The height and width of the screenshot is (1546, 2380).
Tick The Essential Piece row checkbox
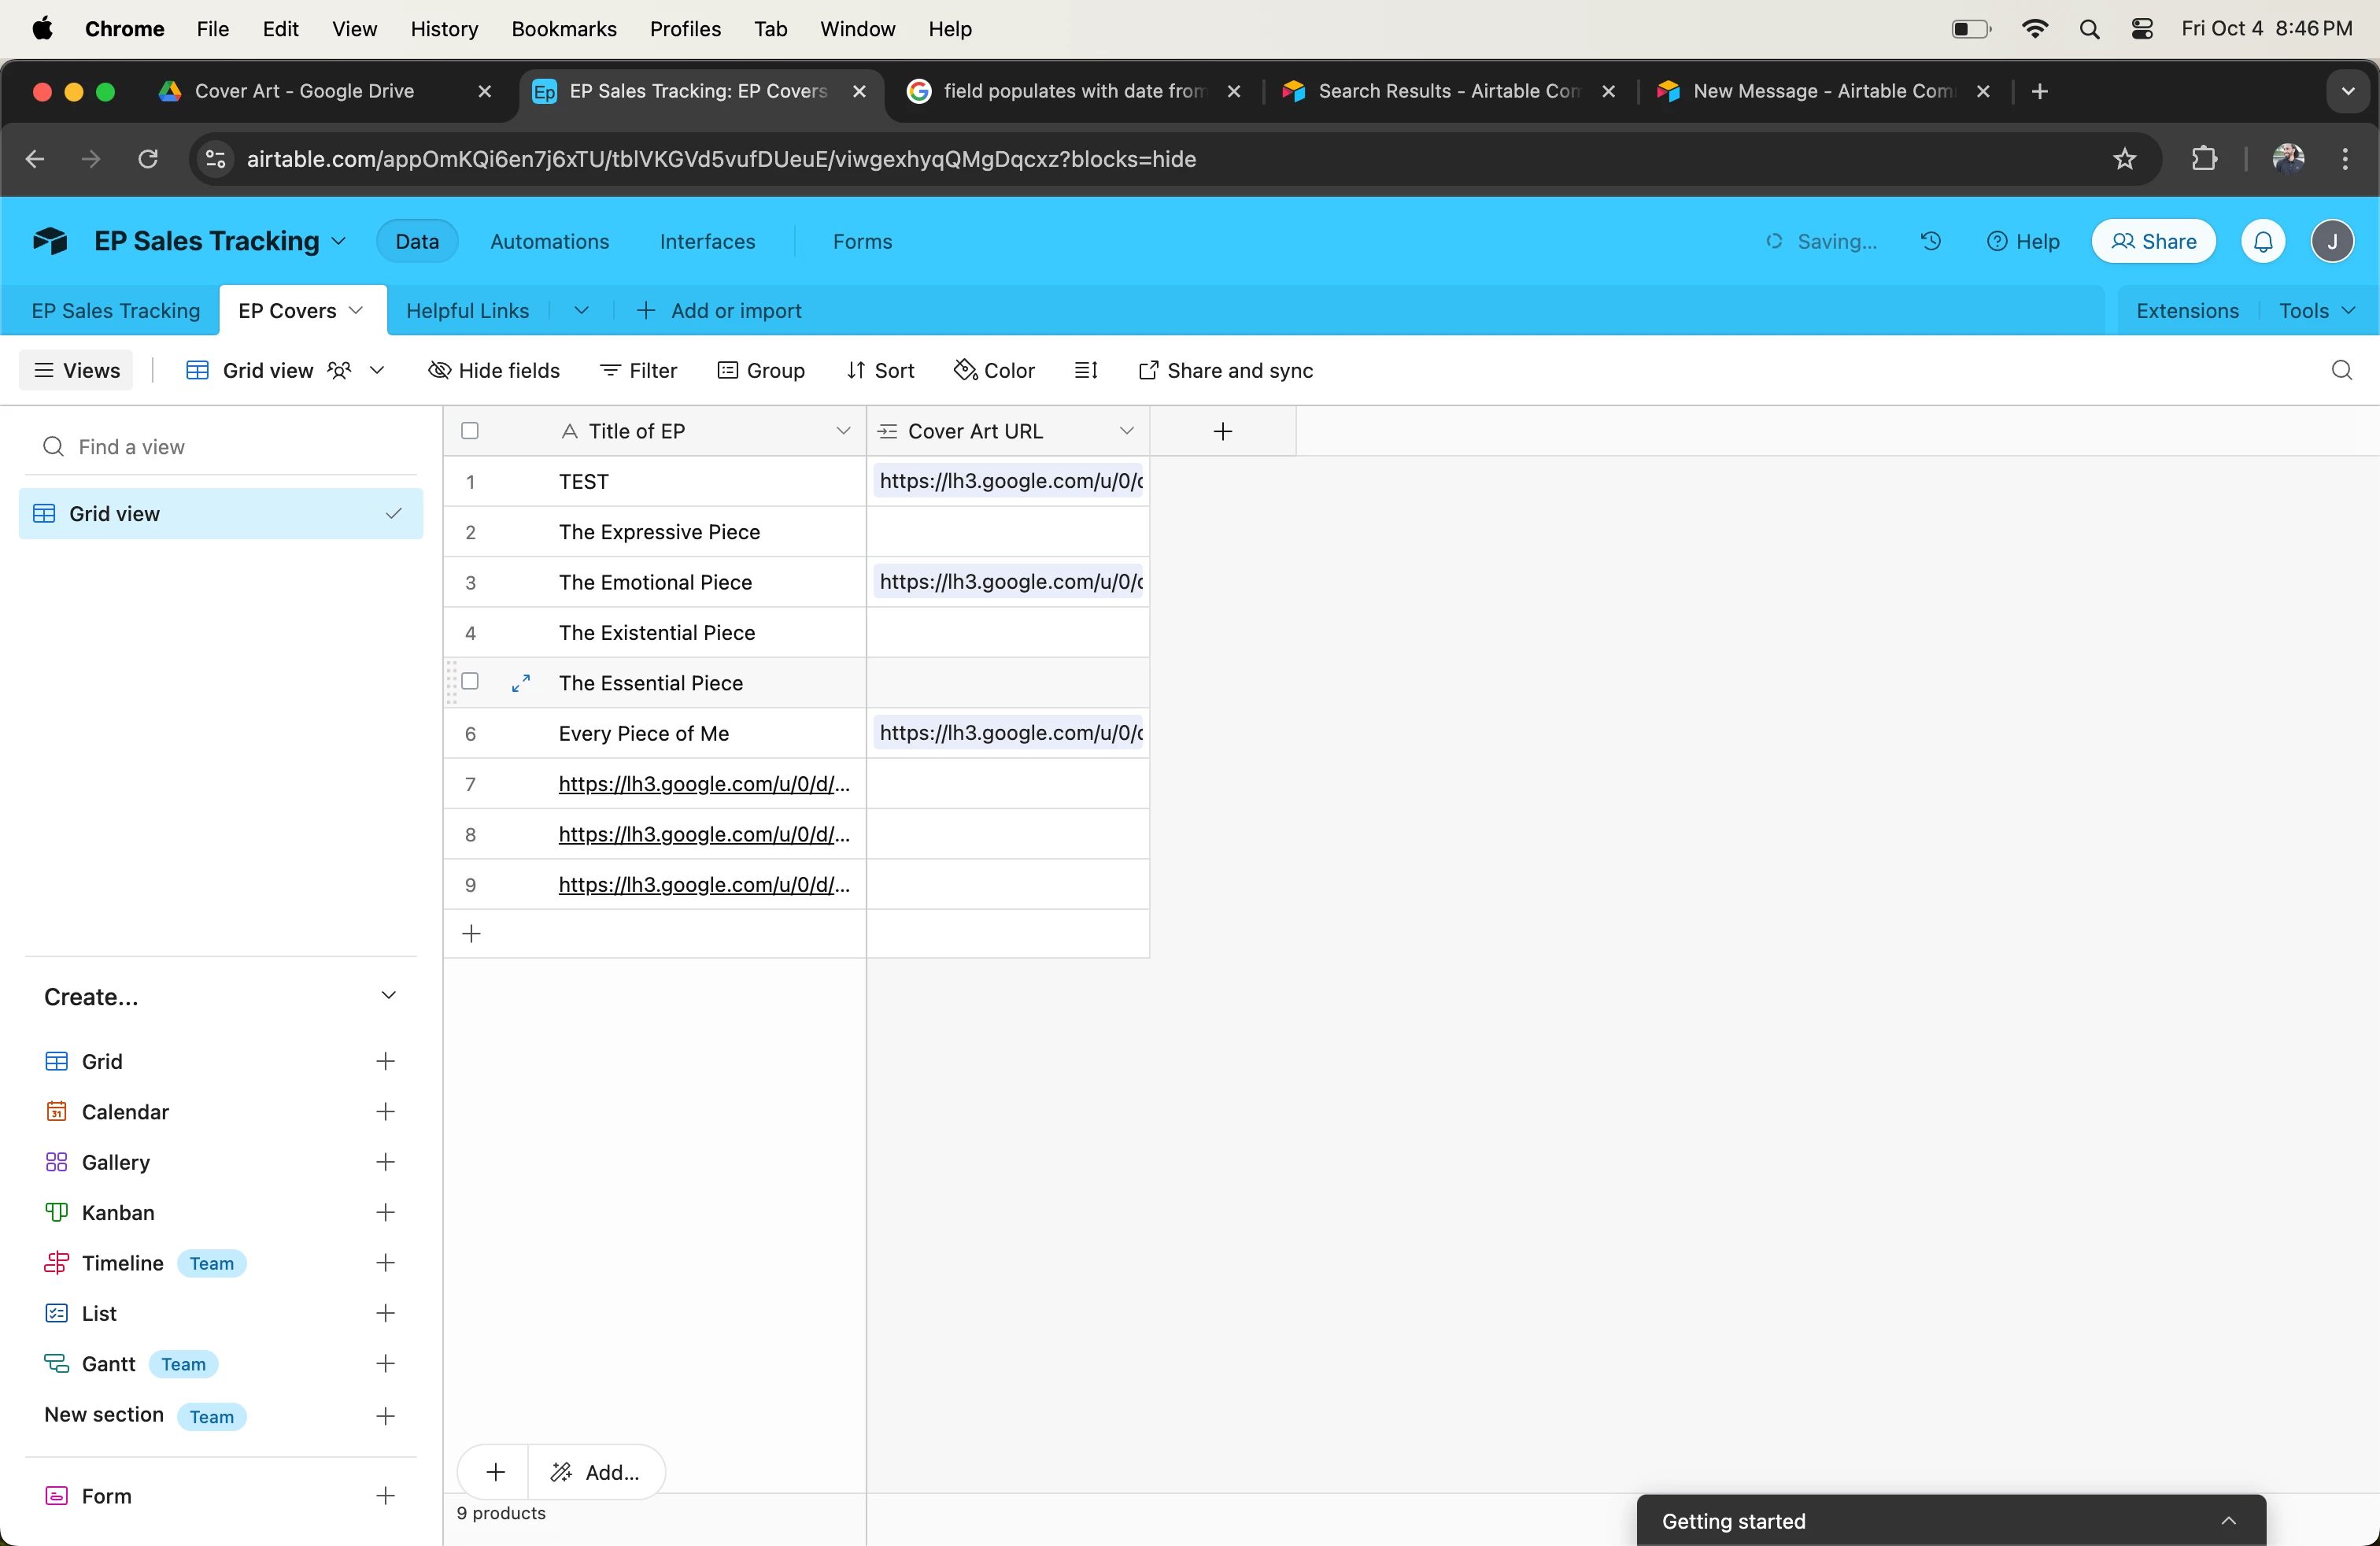coord(470,682)
